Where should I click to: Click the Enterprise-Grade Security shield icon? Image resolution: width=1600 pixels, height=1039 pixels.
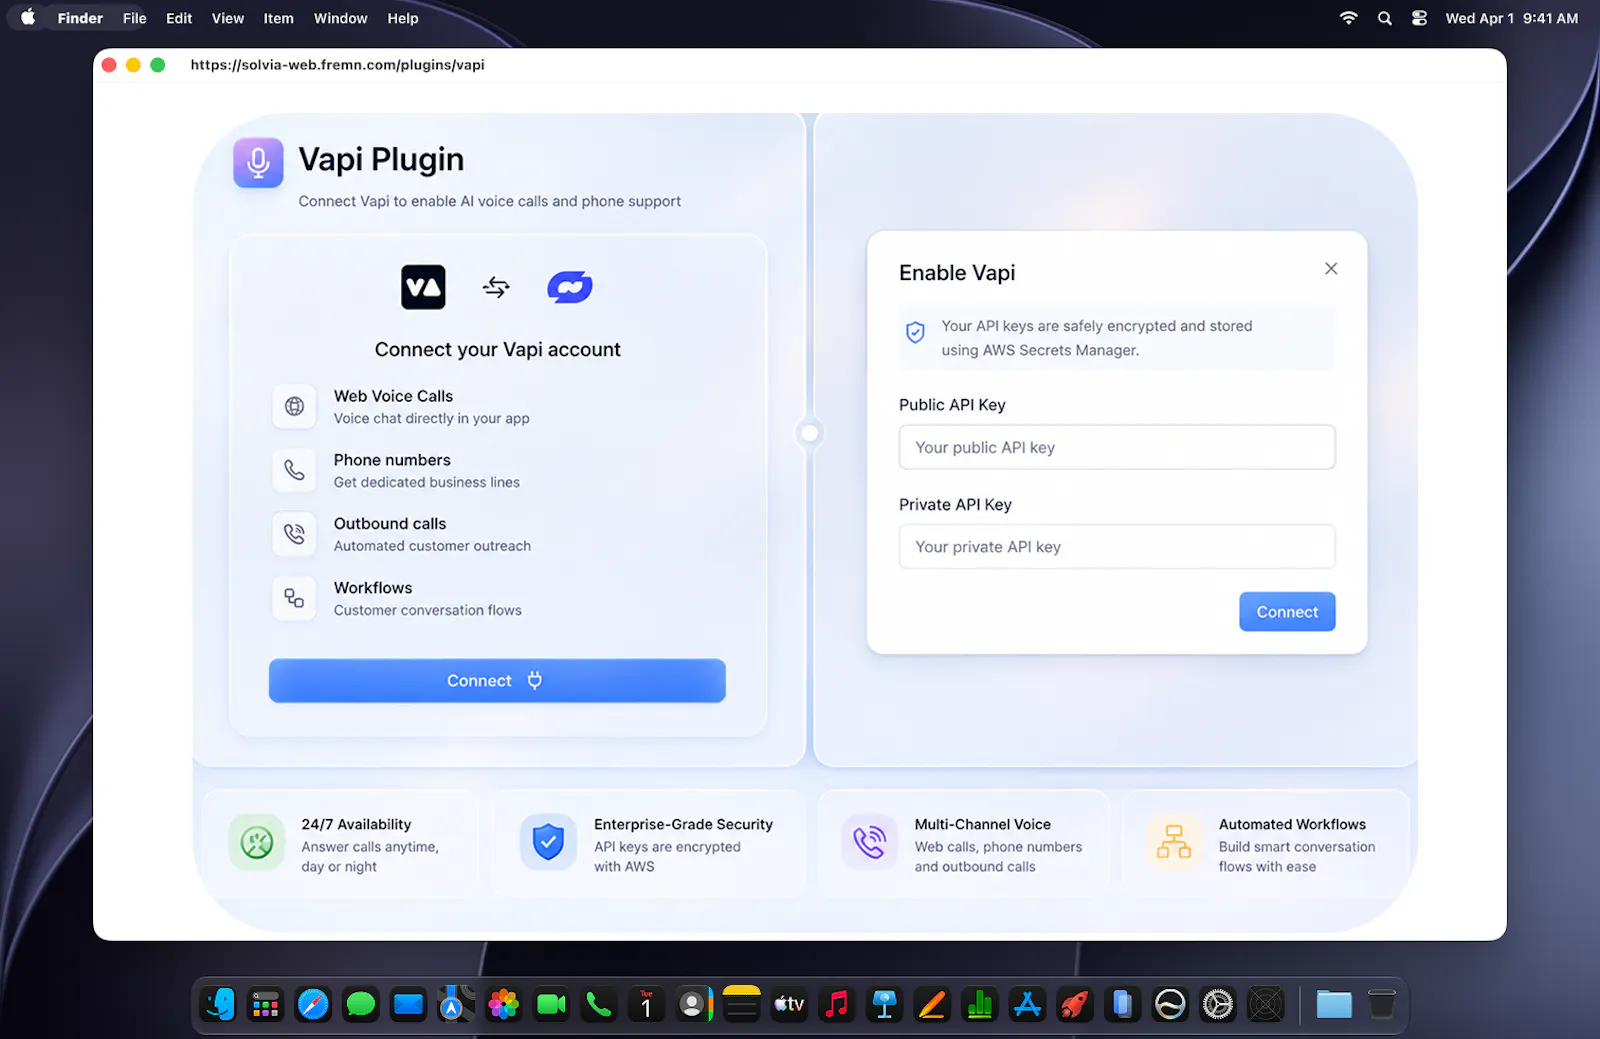click(548, 842)
